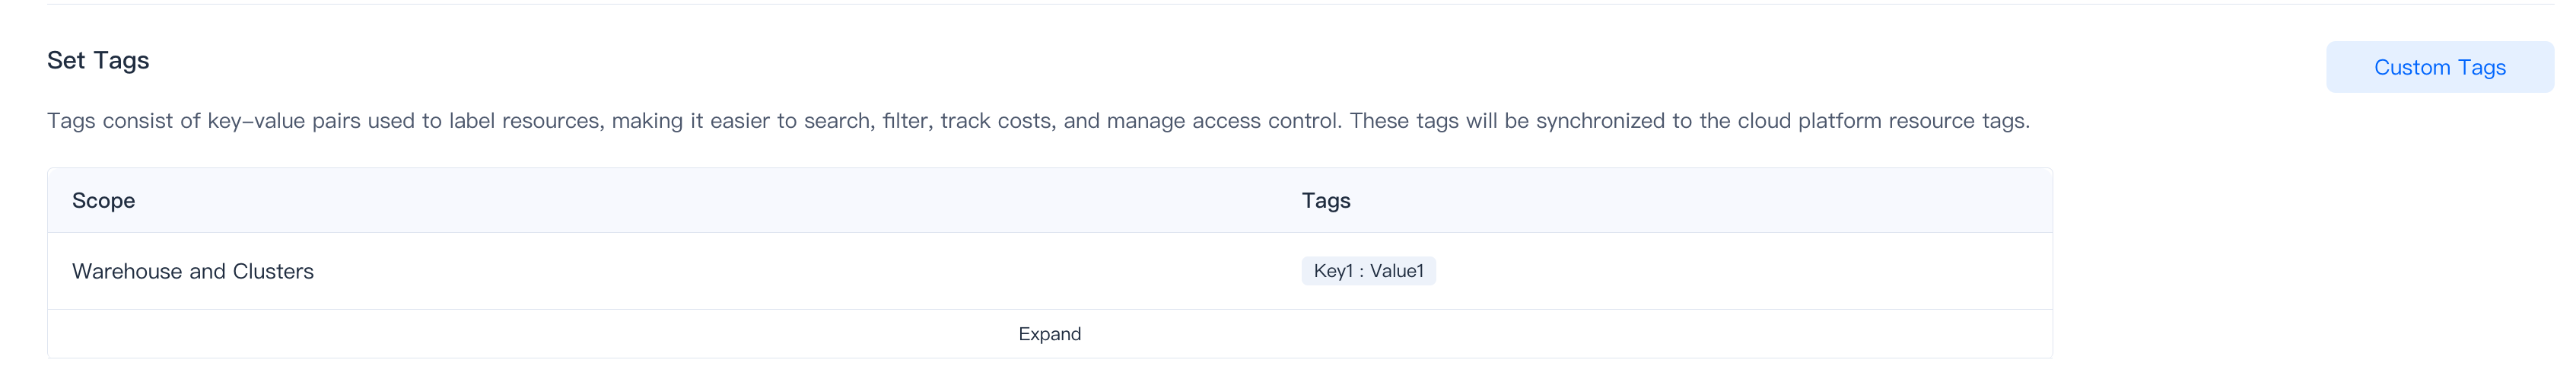This screenshot has height=379, width=2576.
Task: Click the tags description paragraph
Action: click(x=1038, y=121)
